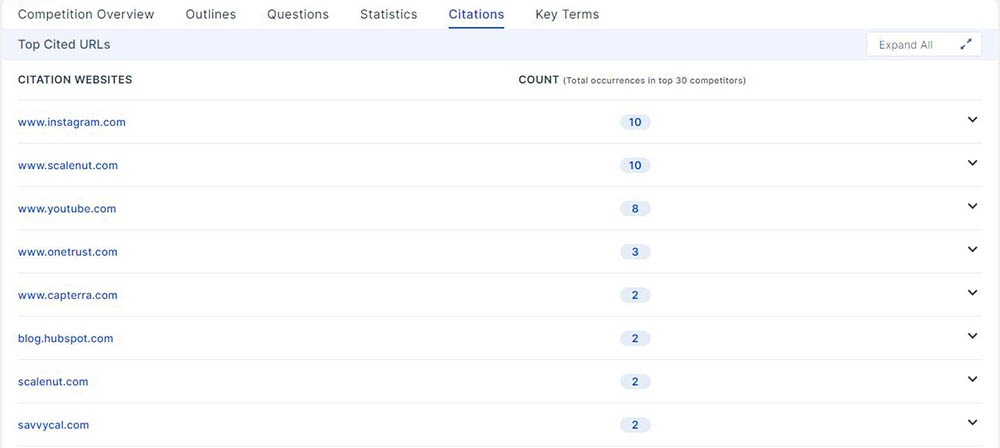1000x448 pixels.
Task: Click the blog.hubspot.com link
Action: tap(66, 338)
